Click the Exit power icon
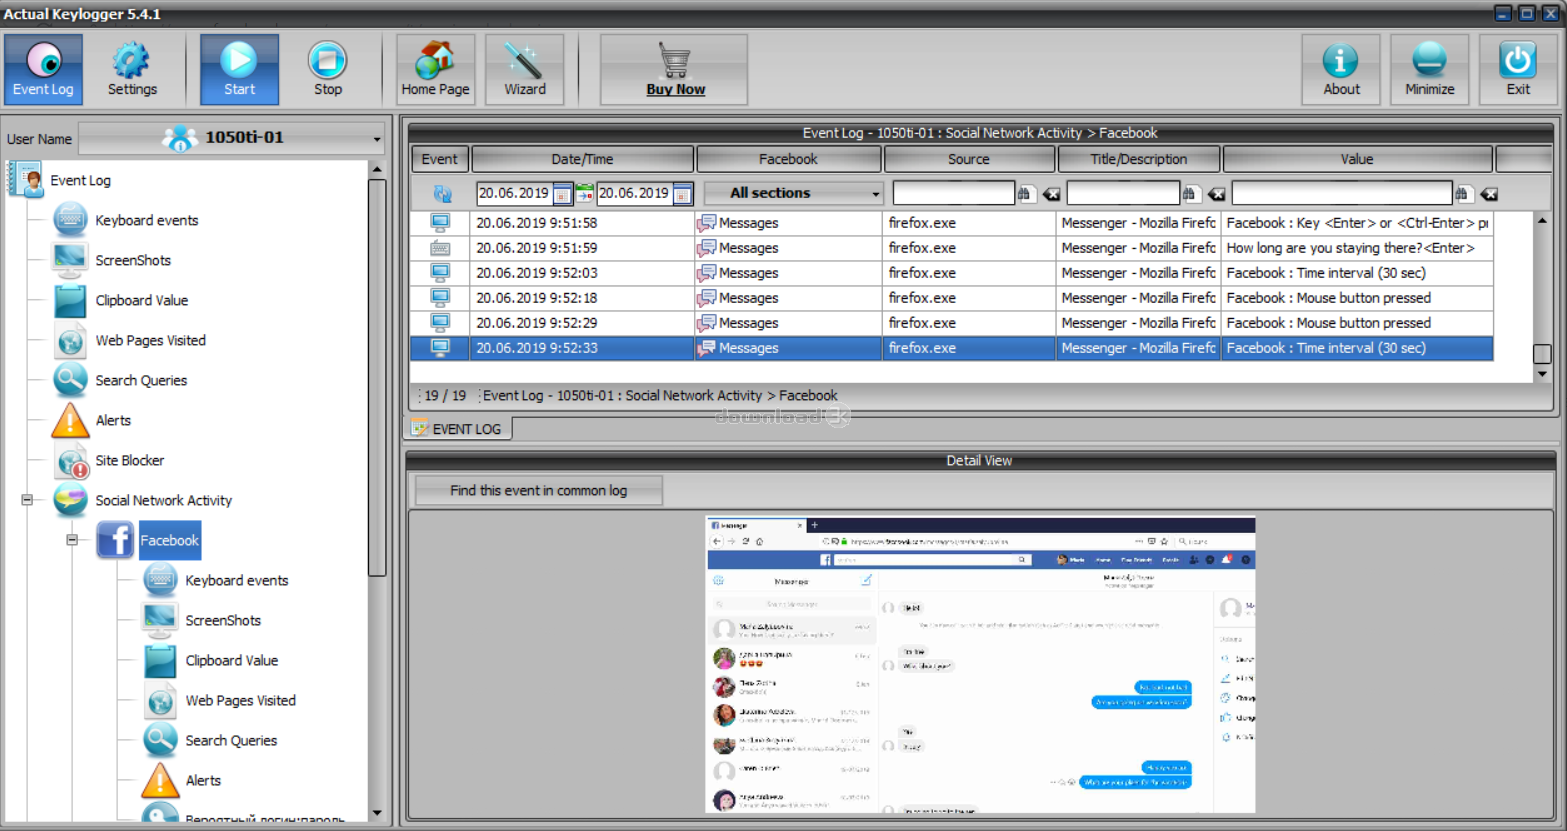 [x=1518, y=69]
